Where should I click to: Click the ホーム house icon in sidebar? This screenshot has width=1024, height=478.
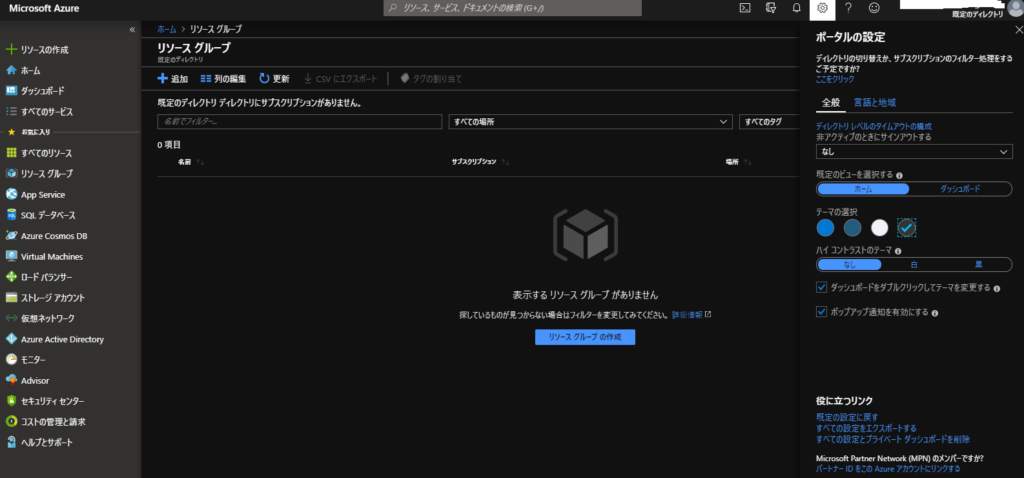11,70
